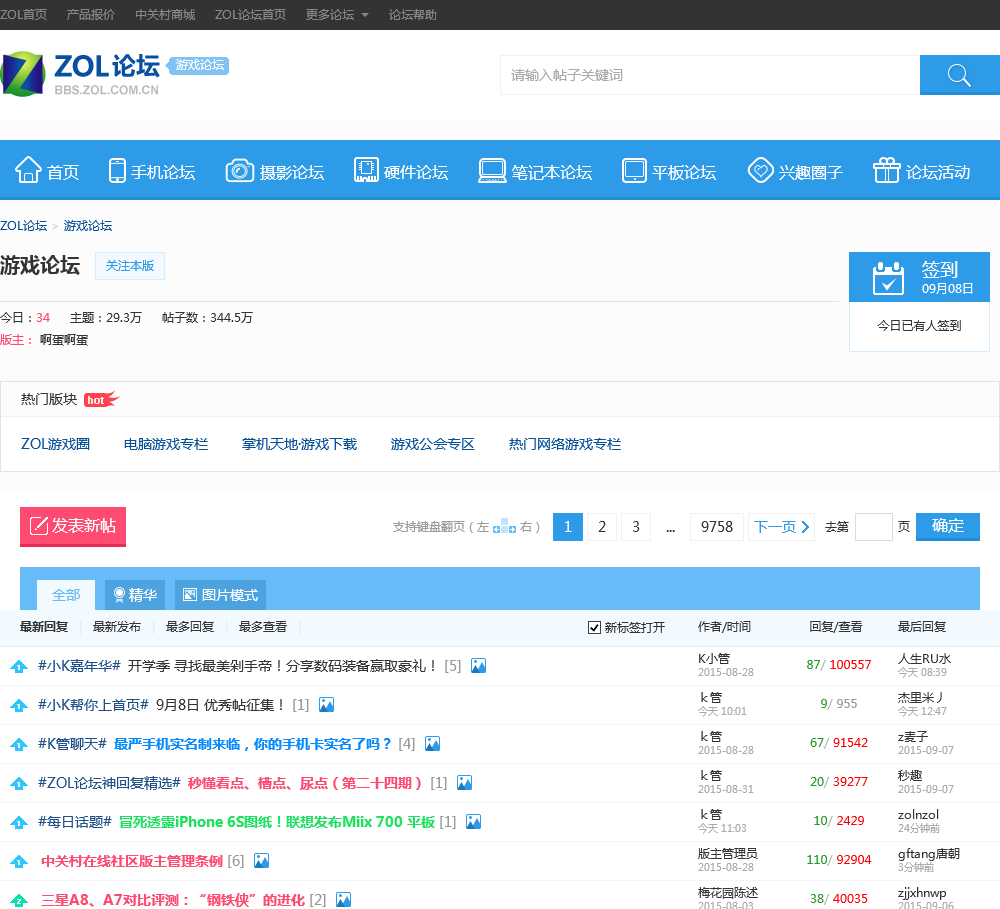Click the tablet icon for 平板论坛

[x=634, y=171]
